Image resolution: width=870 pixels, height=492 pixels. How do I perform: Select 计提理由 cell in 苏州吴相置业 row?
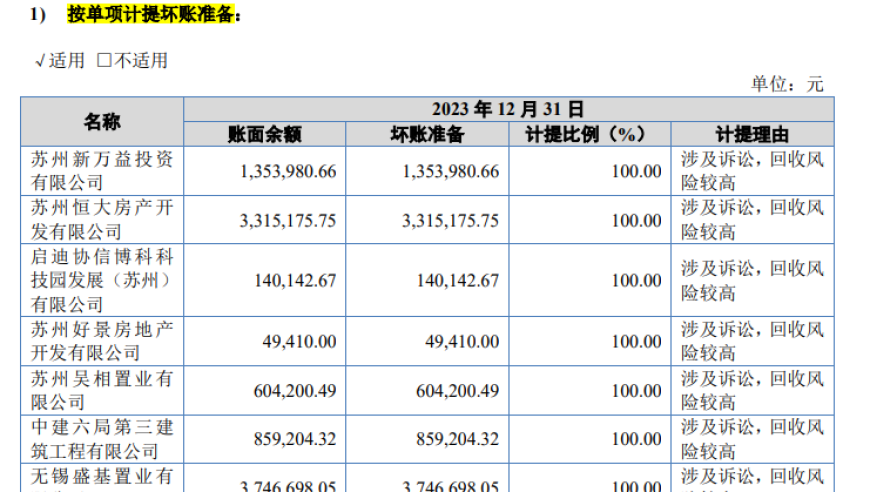751,391
